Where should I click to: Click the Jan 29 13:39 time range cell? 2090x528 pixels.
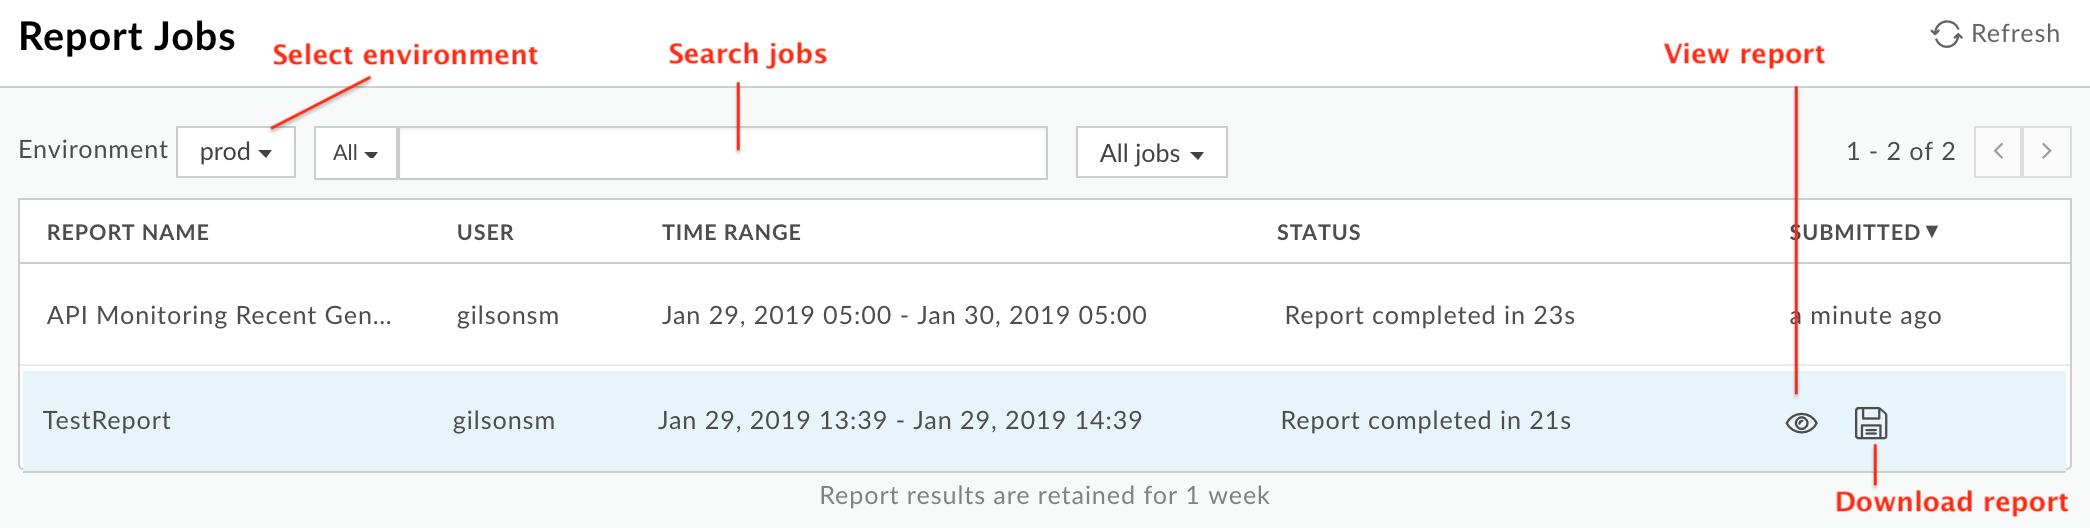(x=899, y=421)
